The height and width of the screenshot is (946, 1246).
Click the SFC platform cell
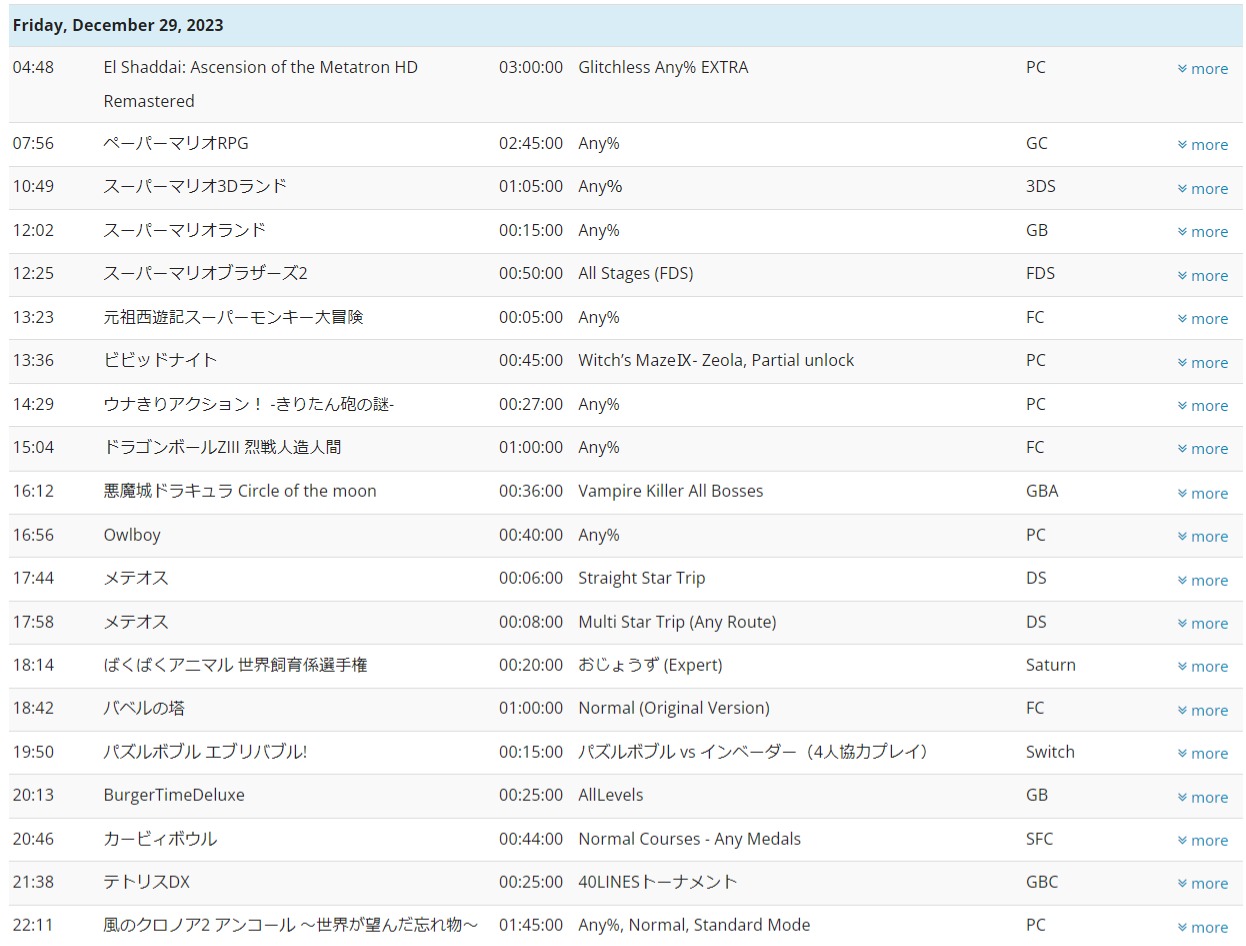coord(1040,839)
